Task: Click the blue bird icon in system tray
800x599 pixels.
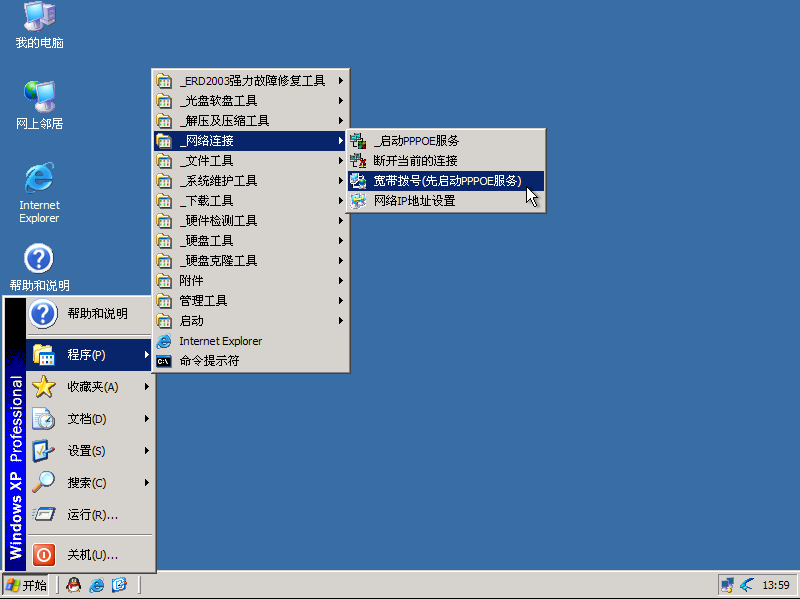Action: [x=748, y=585]
